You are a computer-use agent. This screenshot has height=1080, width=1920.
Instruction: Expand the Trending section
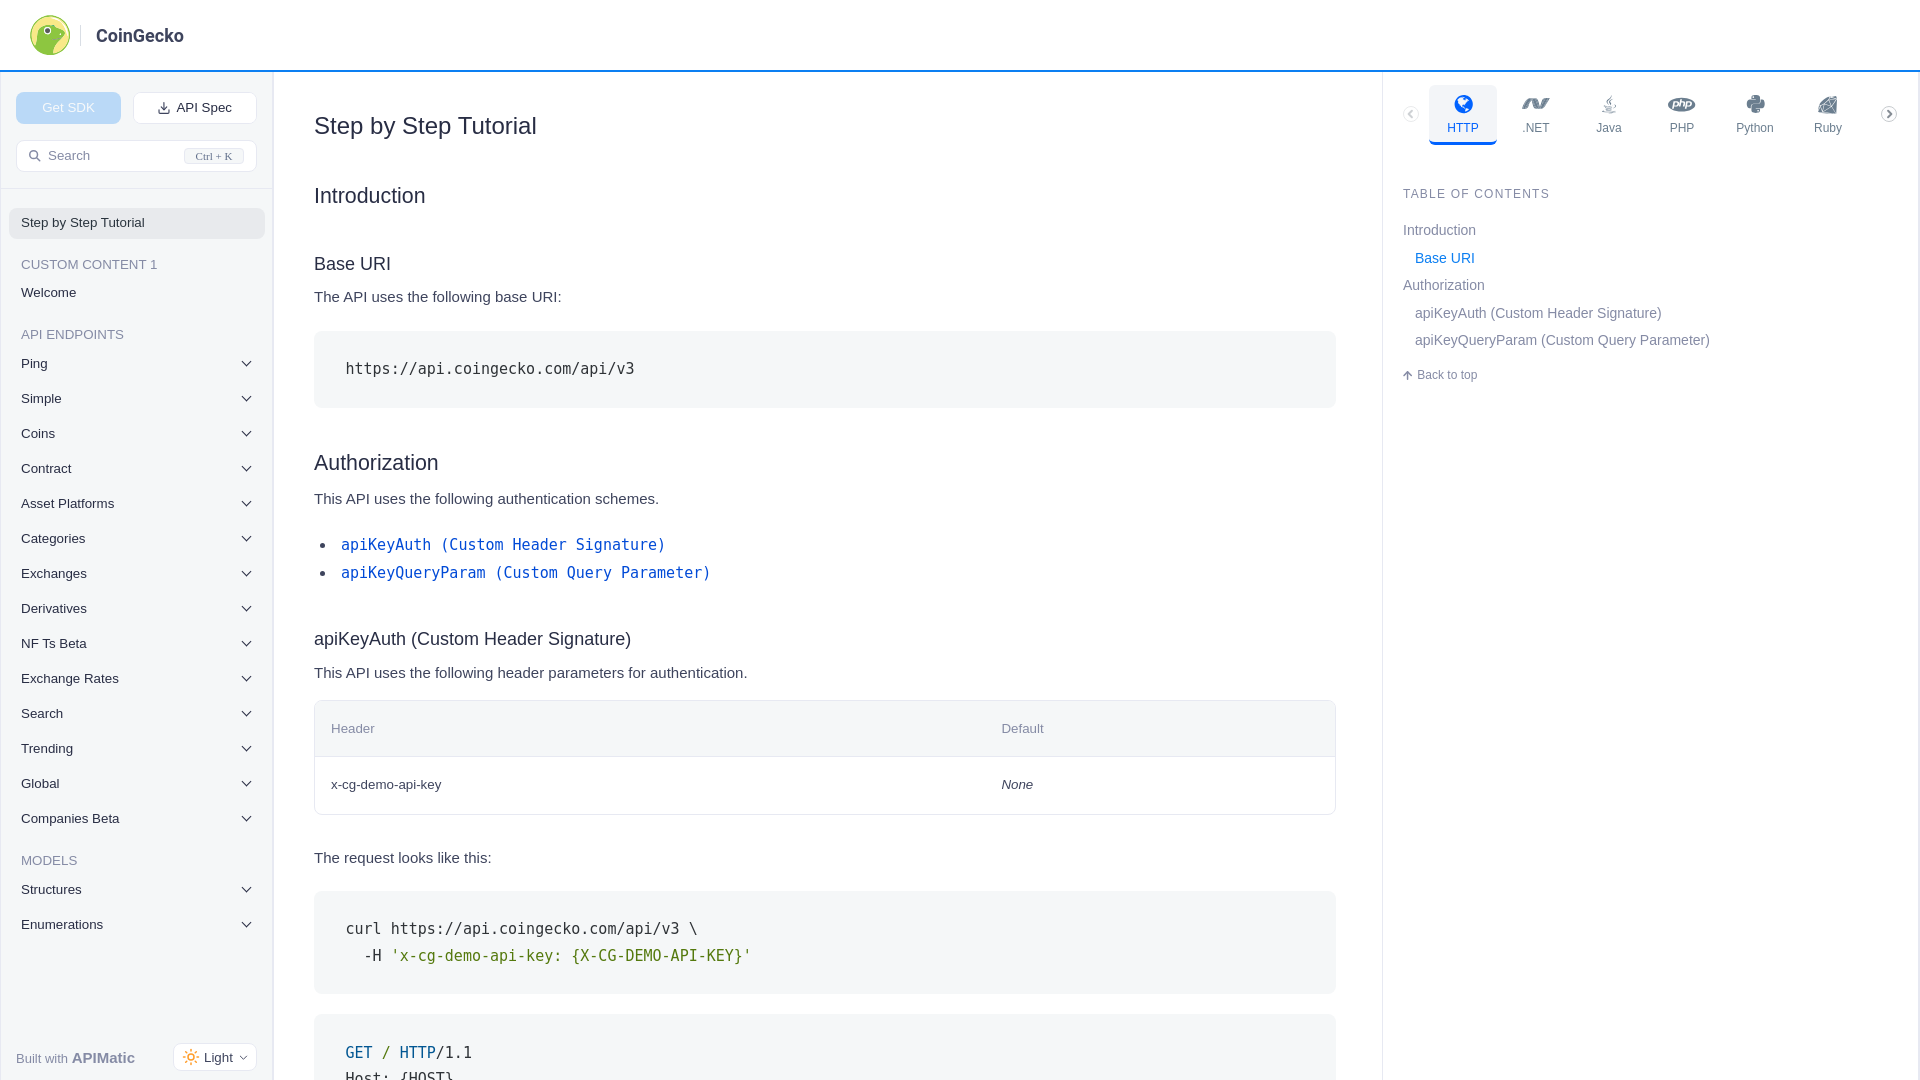tap(137, 749)
